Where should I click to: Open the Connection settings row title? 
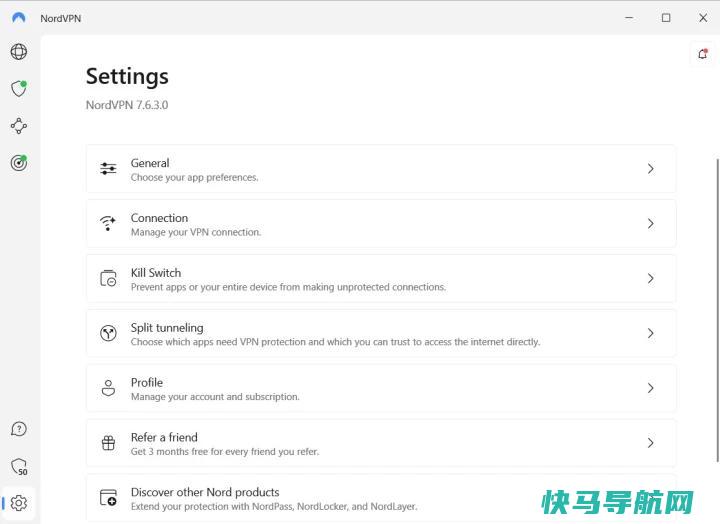(159, 218)
